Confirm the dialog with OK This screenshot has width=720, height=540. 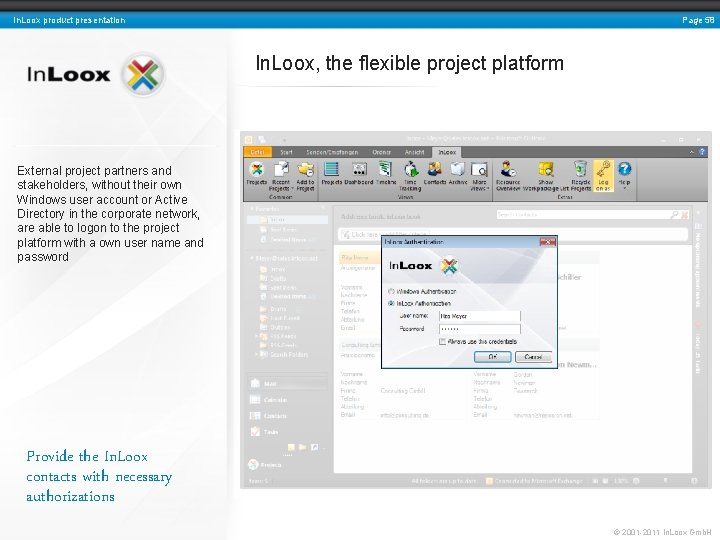point(493,357)
